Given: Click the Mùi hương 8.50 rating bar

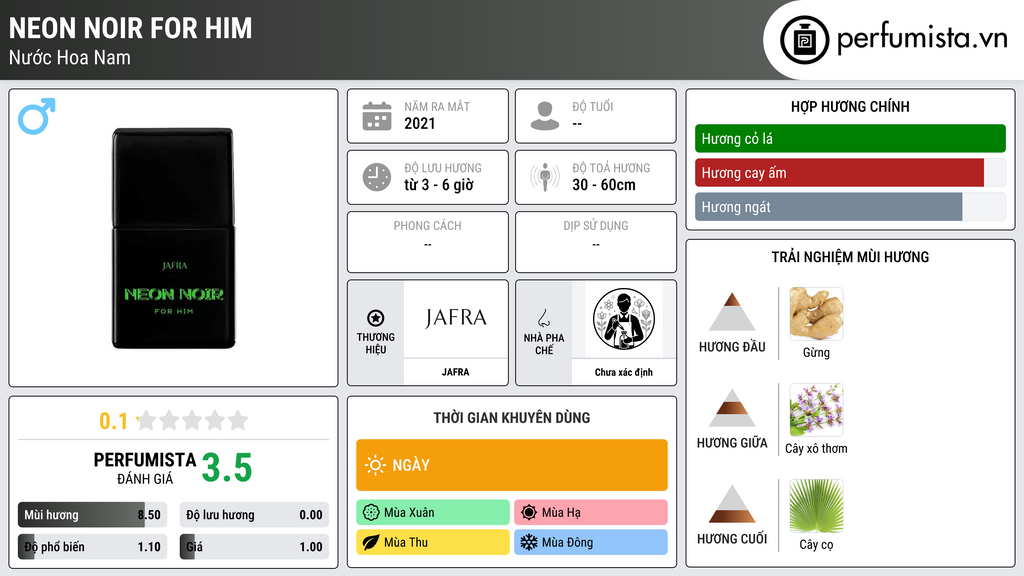Looking at the screenshot, I should click(92, 515).
